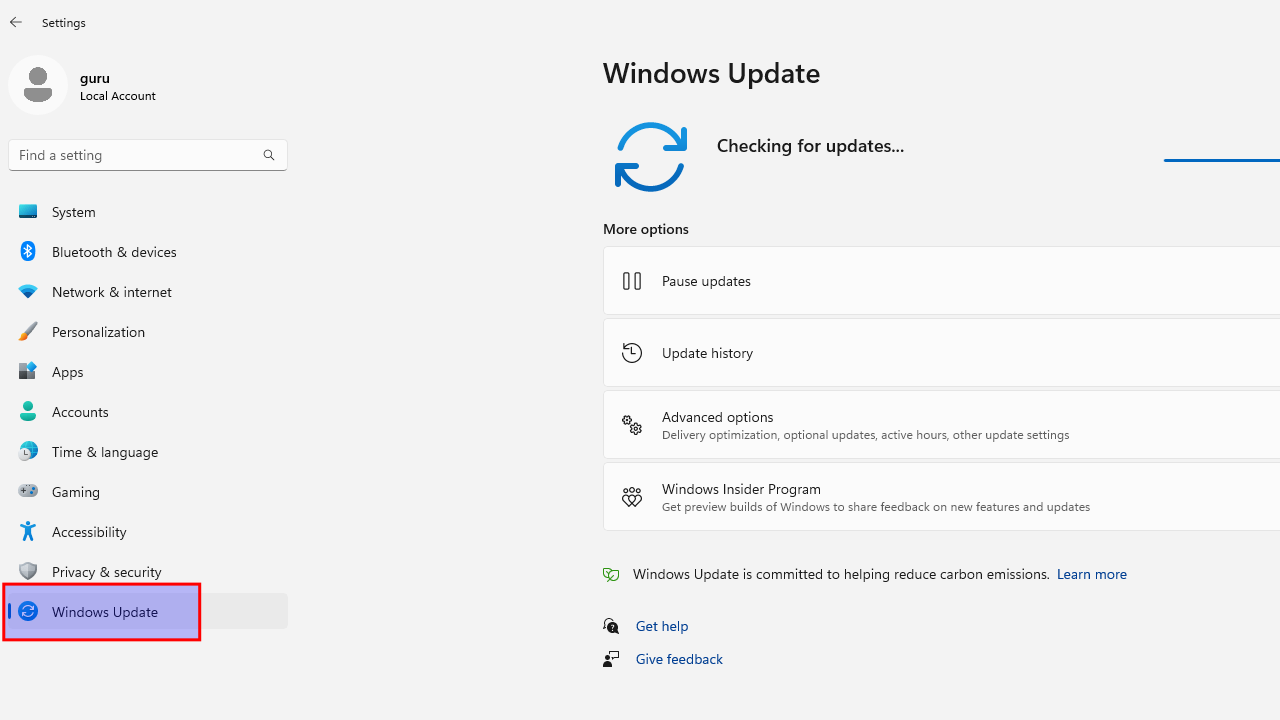Click the Get help headset icon
This screenshot has width=1280, height=720.
(611, 626)
